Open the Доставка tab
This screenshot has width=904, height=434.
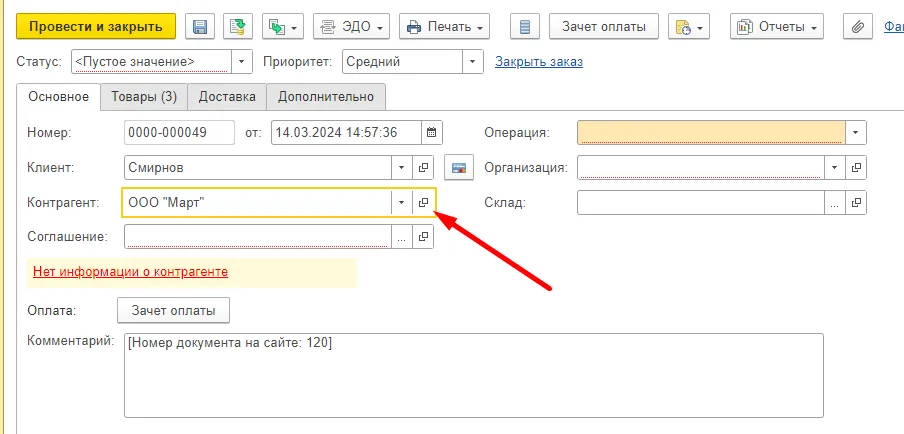pos(227,97)
